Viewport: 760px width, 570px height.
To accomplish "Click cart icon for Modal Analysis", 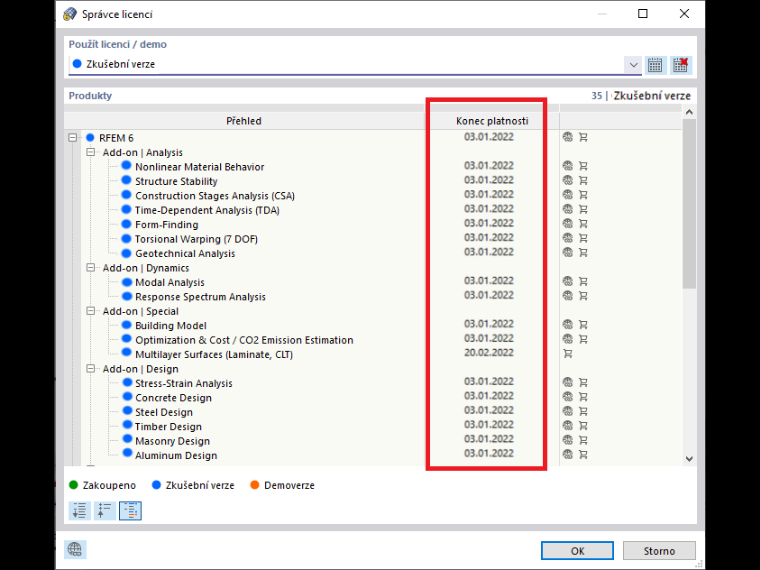I will point(583,282).
